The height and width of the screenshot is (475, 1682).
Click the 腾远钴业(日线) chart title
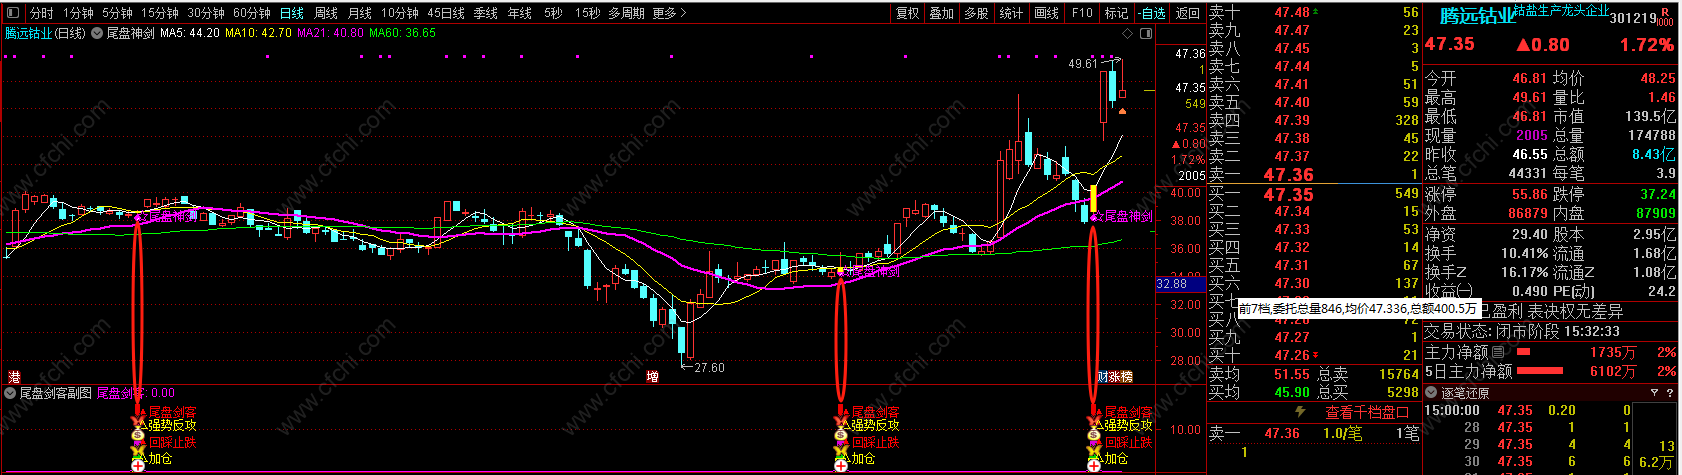point(45,33)
